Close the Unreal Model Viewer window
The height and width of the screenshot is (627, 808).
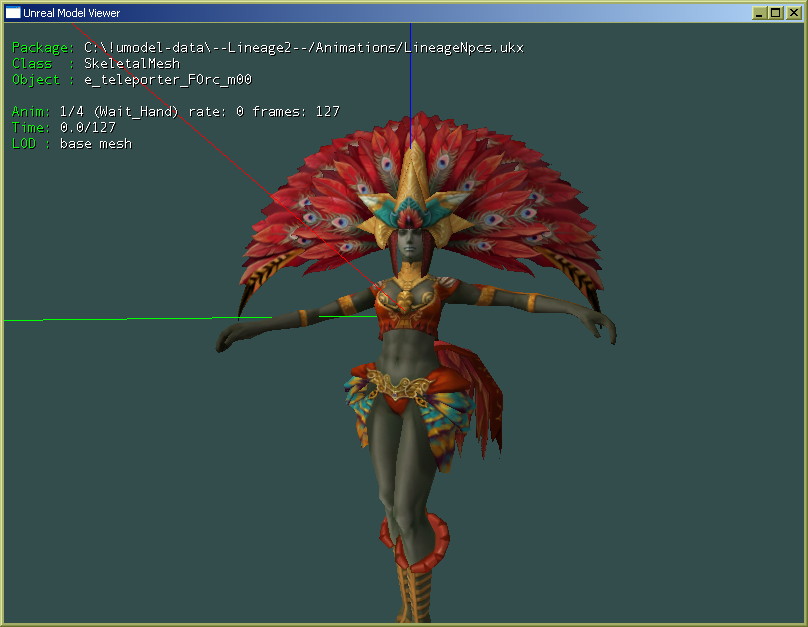(793, 13)
